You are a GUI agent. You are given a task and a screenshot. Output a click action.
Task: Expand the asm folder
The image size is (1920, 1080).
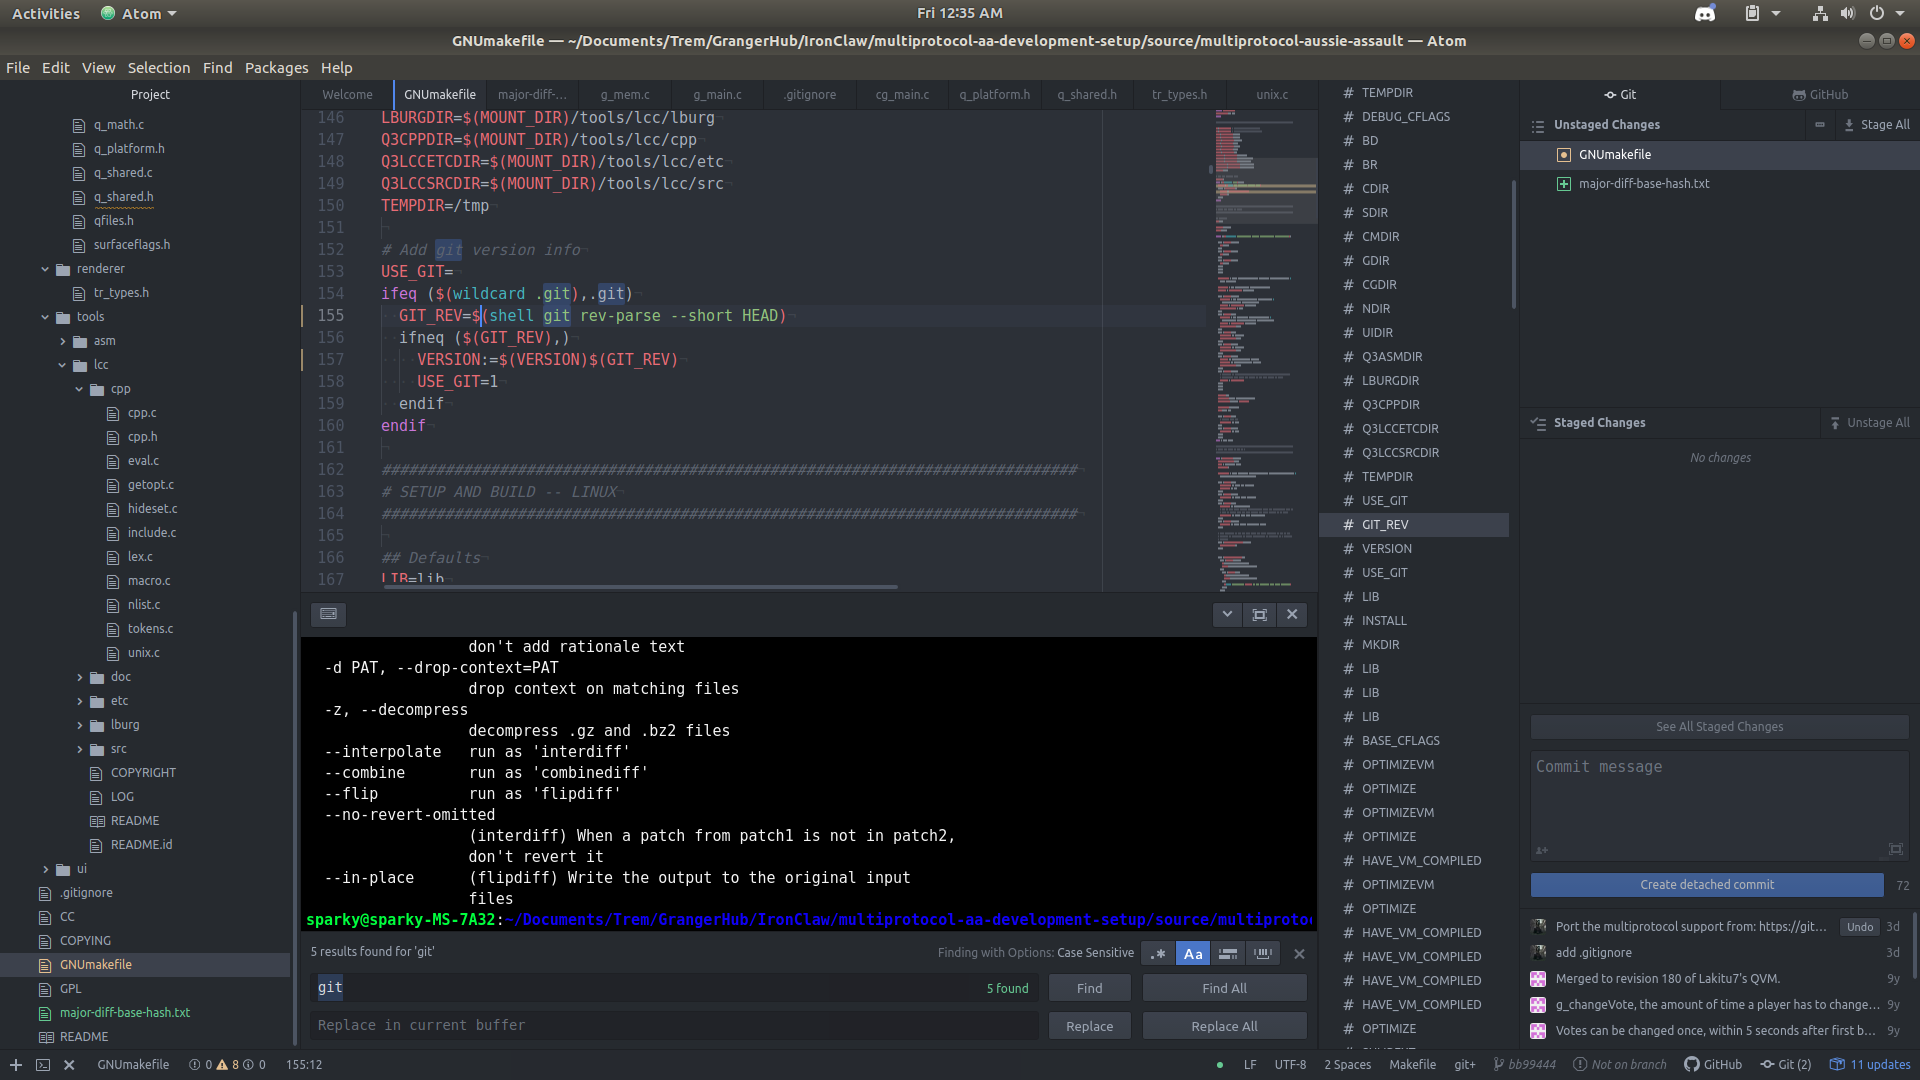click(63, 341)
